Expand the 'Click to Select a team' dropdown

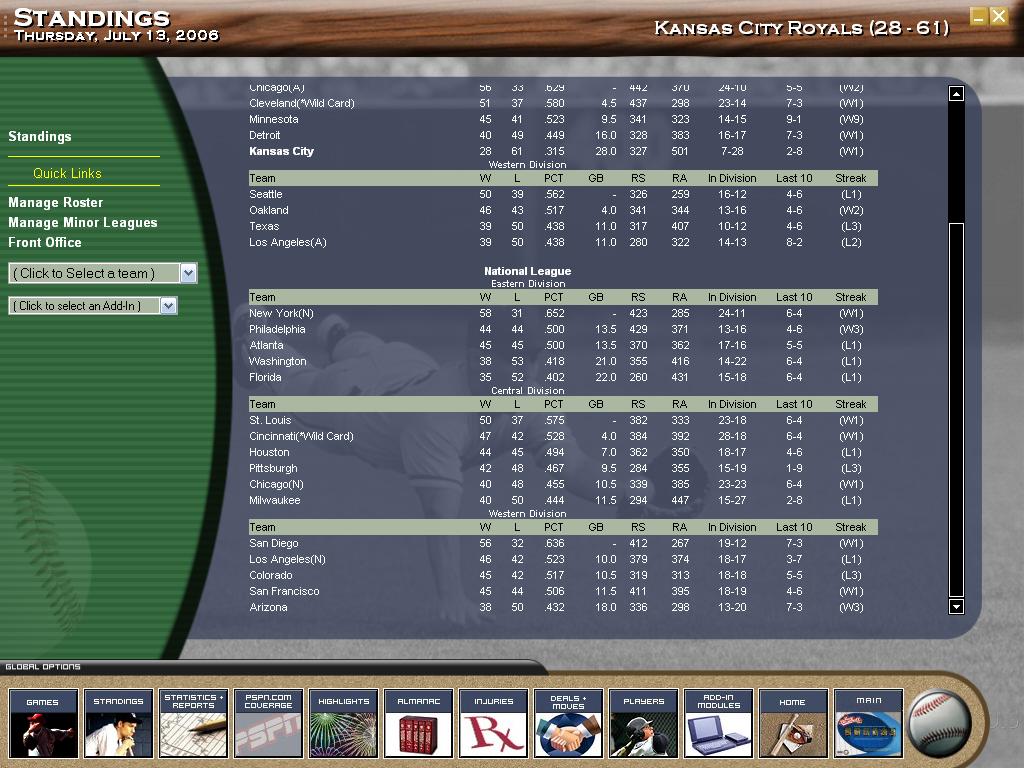click(188, 273)
